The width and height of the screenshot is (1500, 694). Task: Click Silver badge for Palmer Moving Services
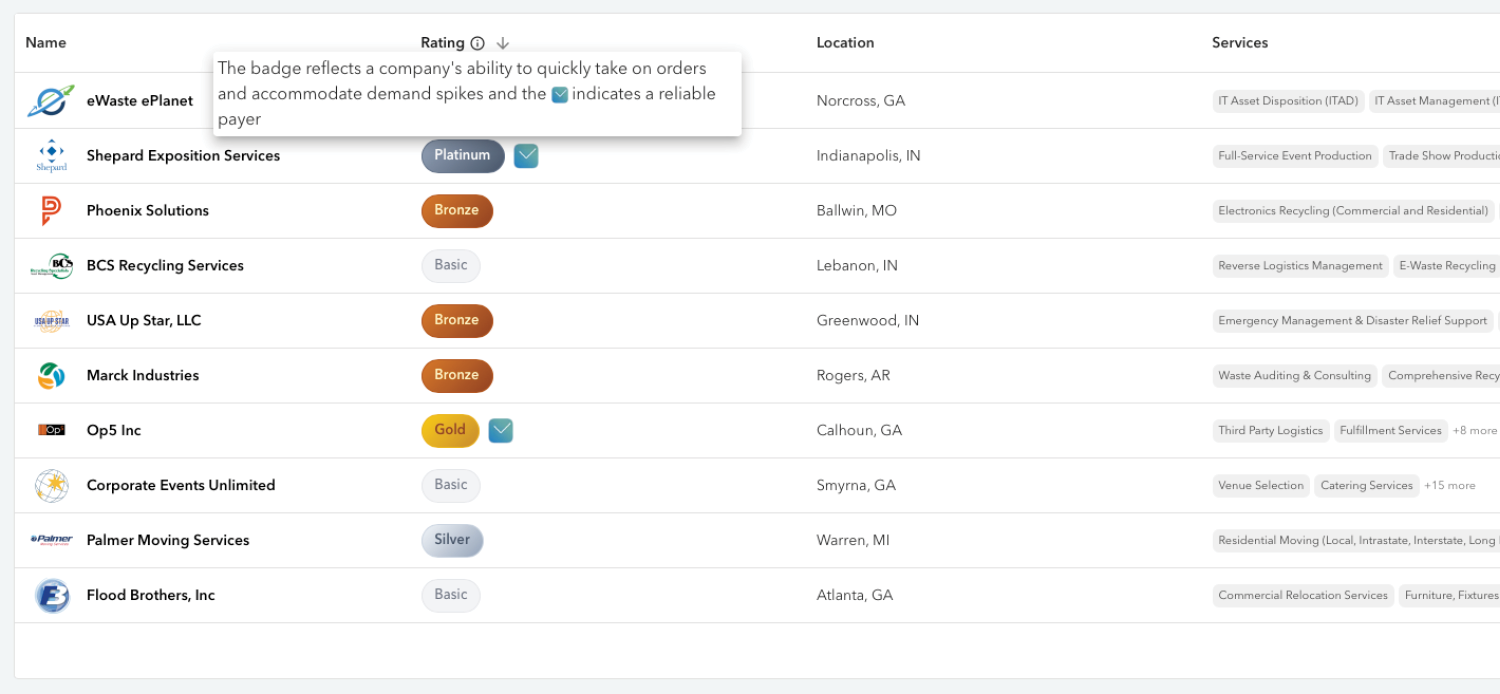point(452,540)
